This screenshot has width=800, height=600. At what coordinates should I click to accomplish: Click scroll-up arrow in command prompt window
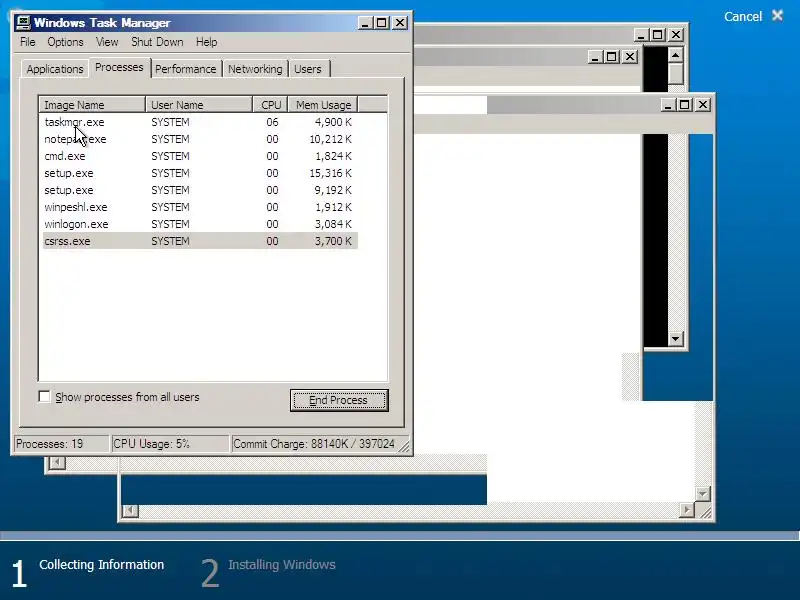(x=676, y=55)
